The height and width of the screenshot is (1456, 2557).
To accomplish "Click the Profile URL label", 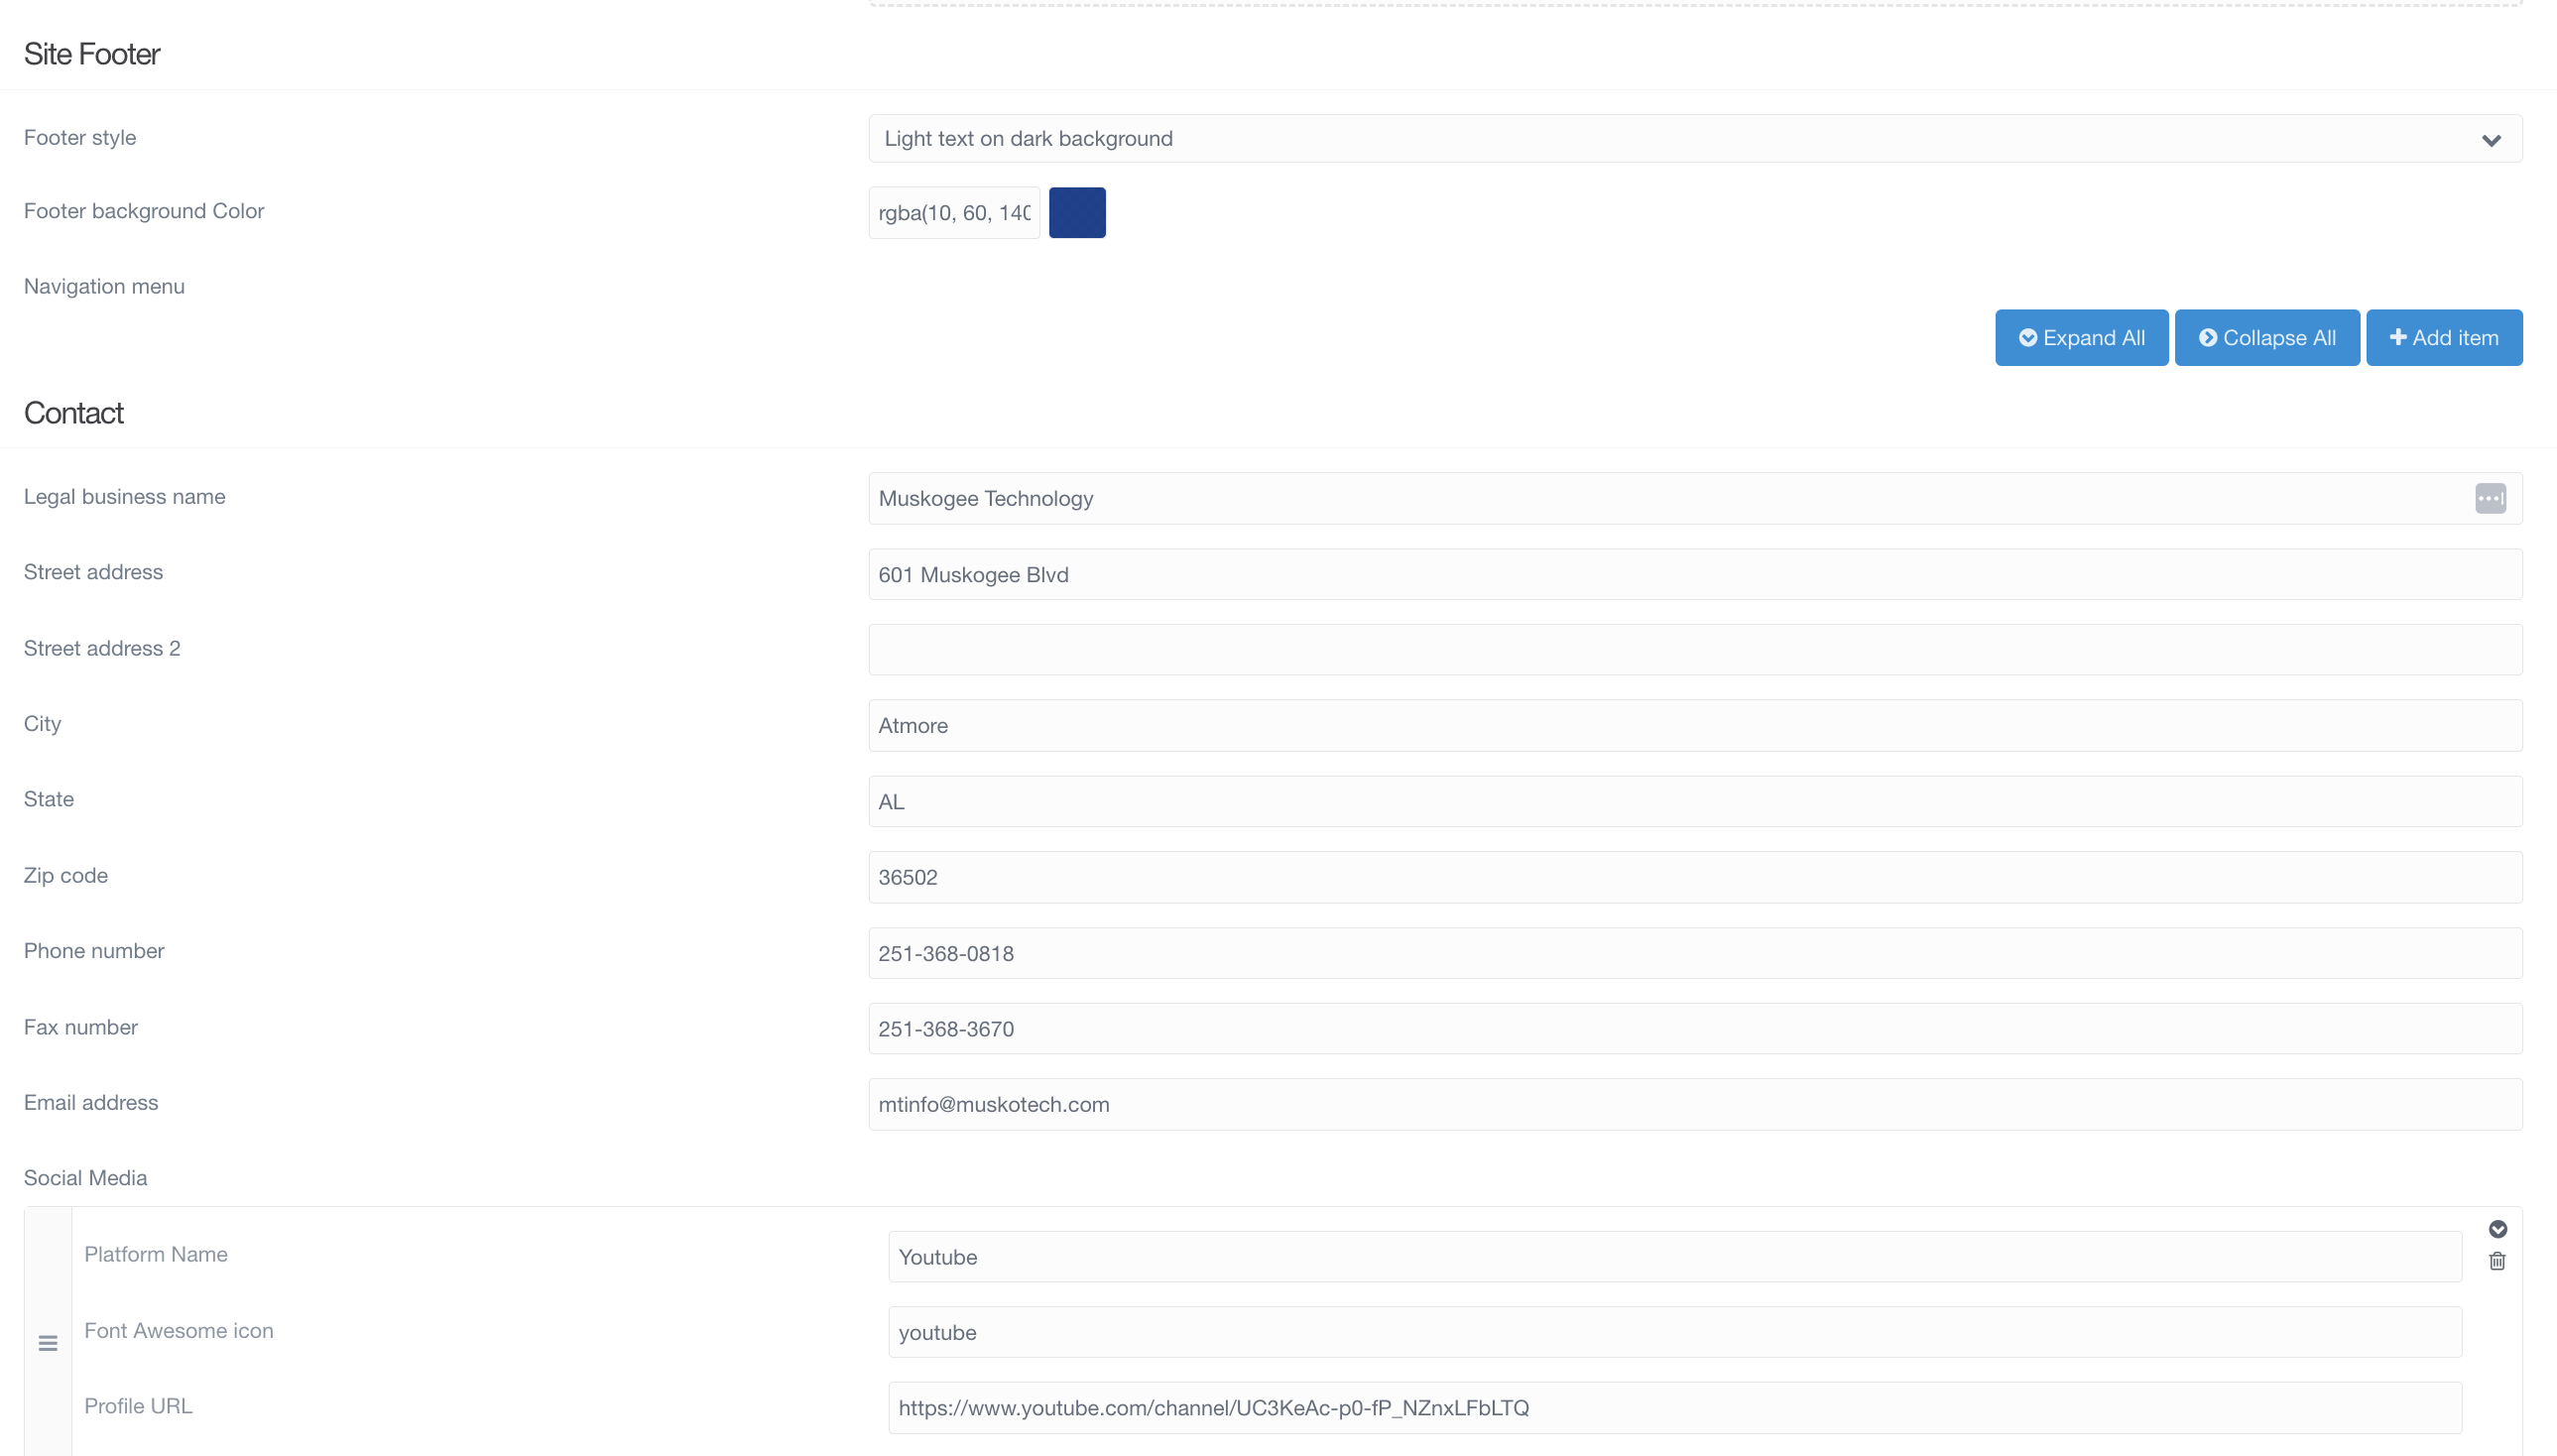I will click(x=138, y=1406).
